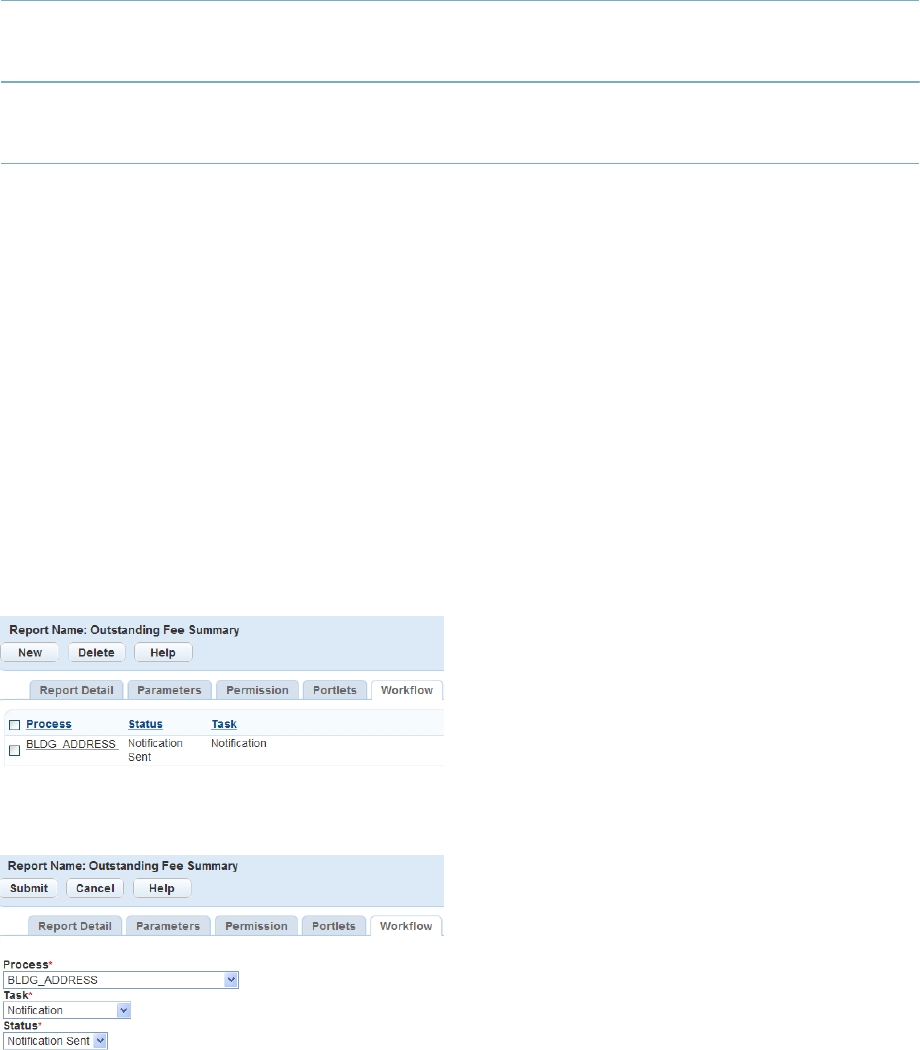Screen dimensions: 920x1050
Task: Select Workflow tab in the Submit form
Action: [406, 926]
